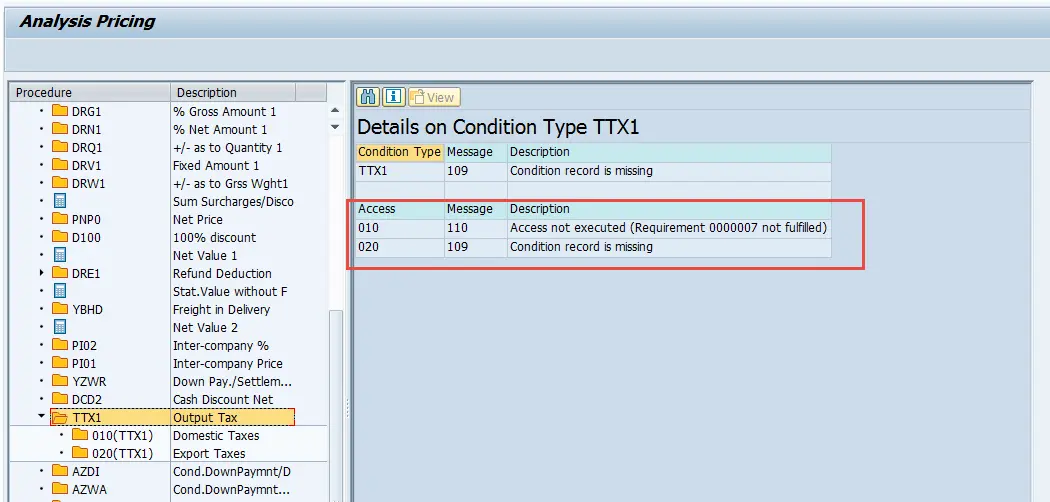Click calculator icon for Sum Surcharges/Disco
Screen dimensions: 1050x502
coord(60,201)
